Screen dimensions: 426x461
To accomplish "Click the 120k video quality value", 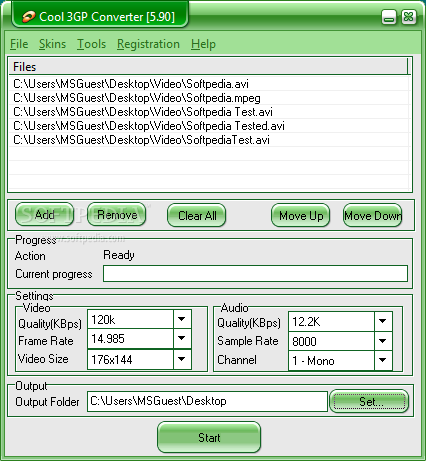I will (103, 320).
